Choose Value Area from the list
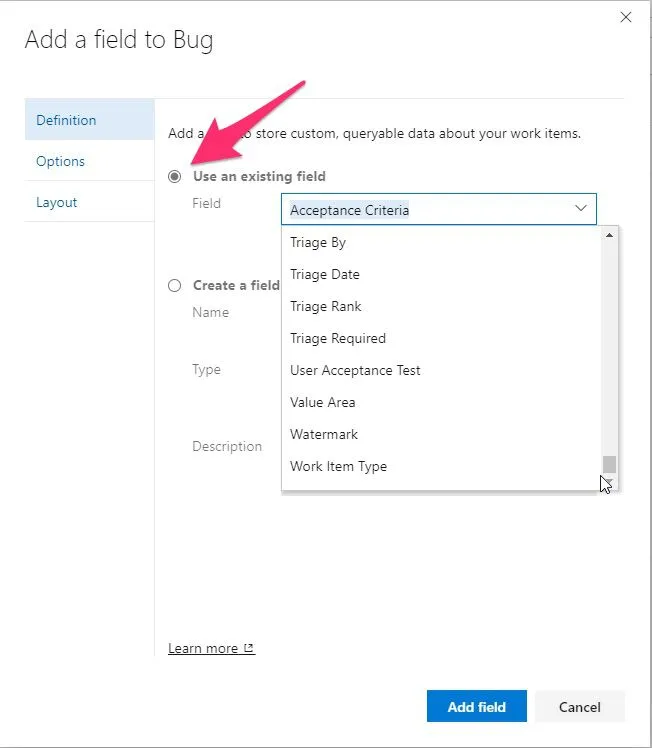652x748 pixels. (x=322, y=402)
